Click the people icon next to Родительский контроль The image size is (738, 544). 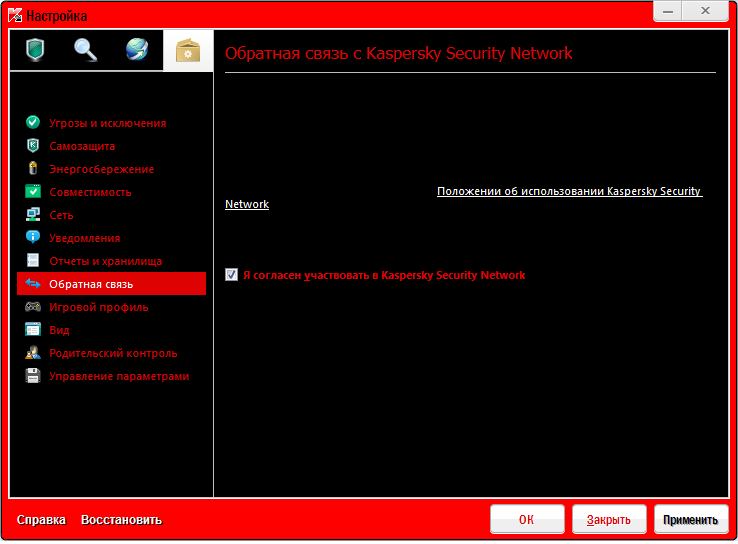click(33, 352)
